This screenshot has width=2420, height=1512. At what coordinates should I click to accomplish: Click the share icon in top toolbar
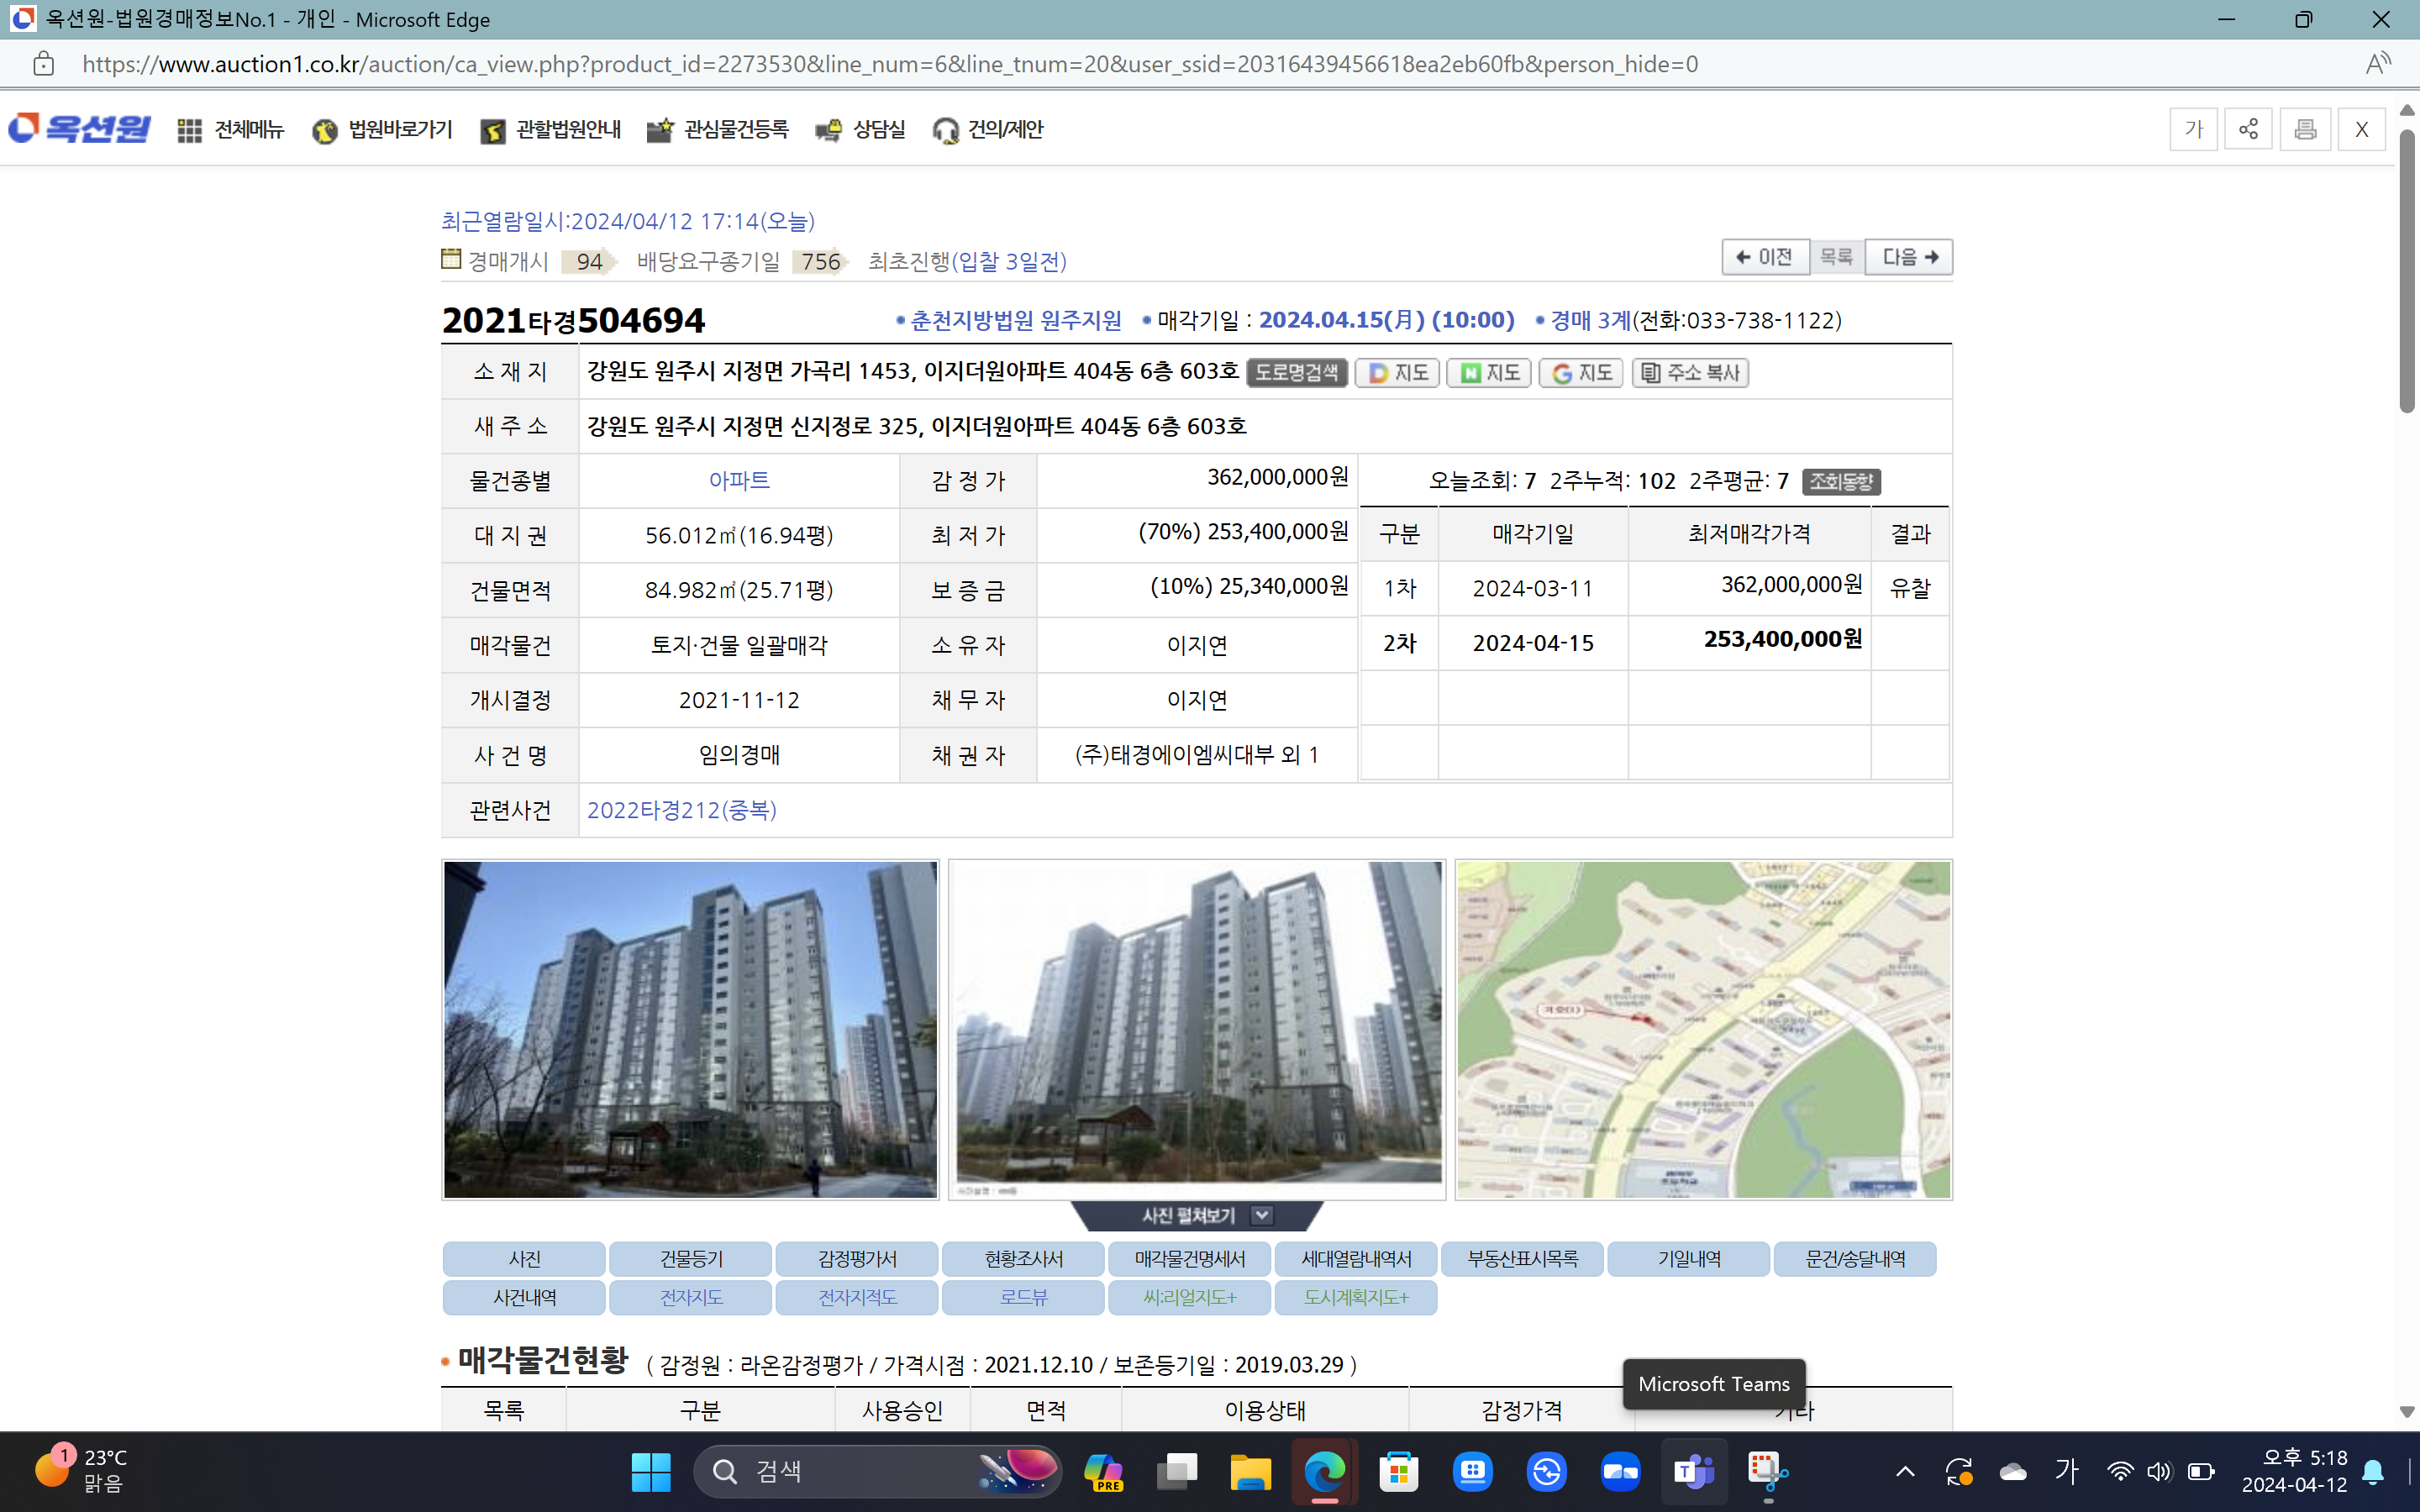point(2248,129)
